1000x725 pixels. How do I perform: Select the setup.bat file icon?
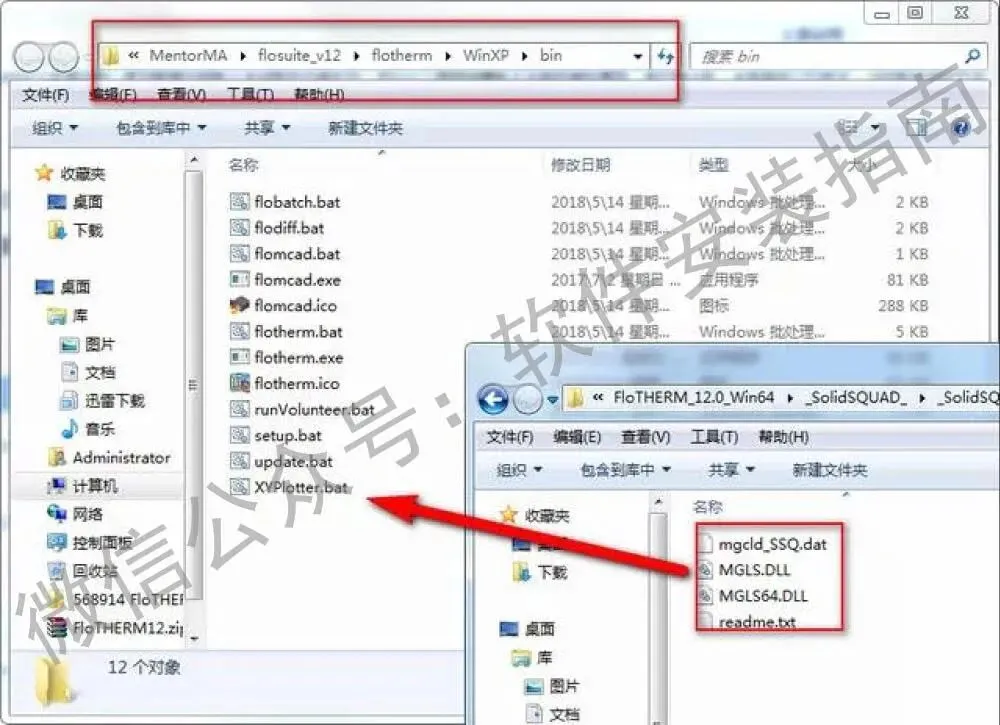pyautogui.click(x=239, y=436)
